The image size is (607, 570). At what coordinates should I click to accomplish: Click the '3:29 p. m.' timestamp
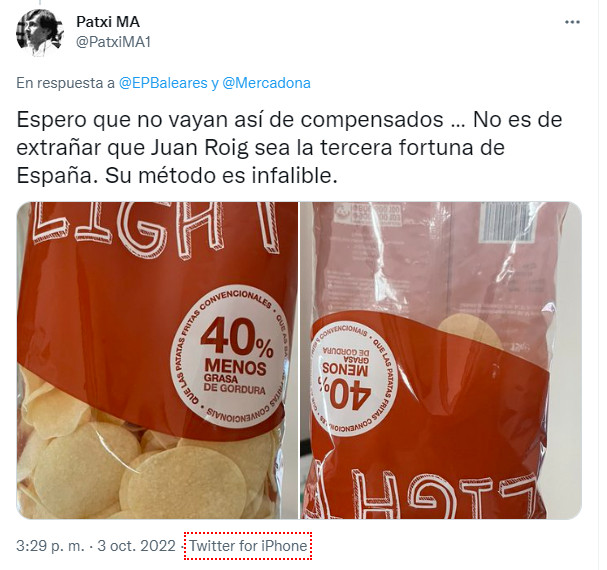[x=50, y=546]
